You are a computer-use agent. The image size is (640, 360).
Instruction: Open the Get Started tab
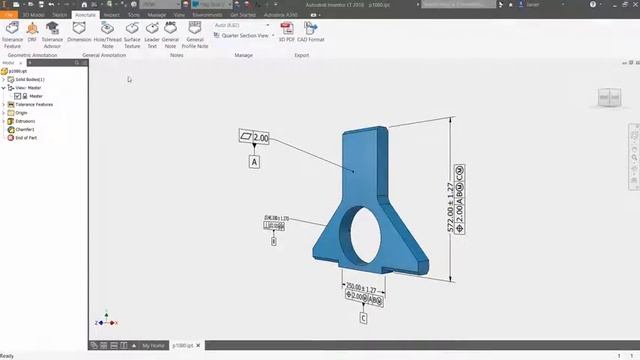tap(243, 15)
